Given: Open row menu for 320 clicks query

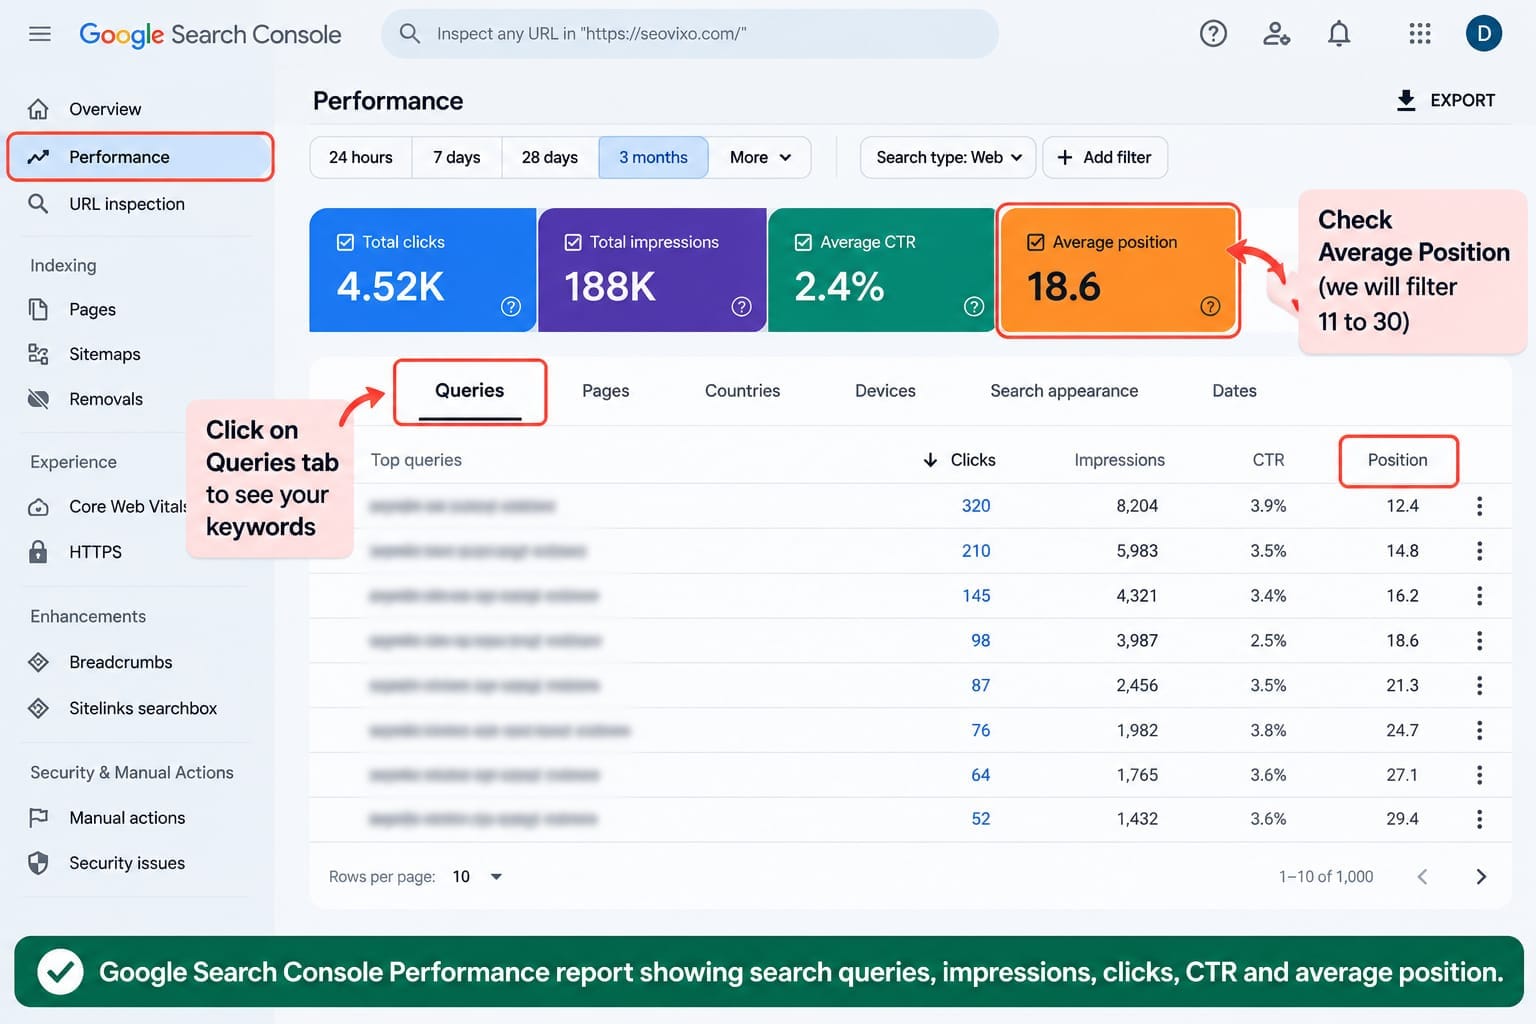Looking at the screenshot, I should point(1479,506).
